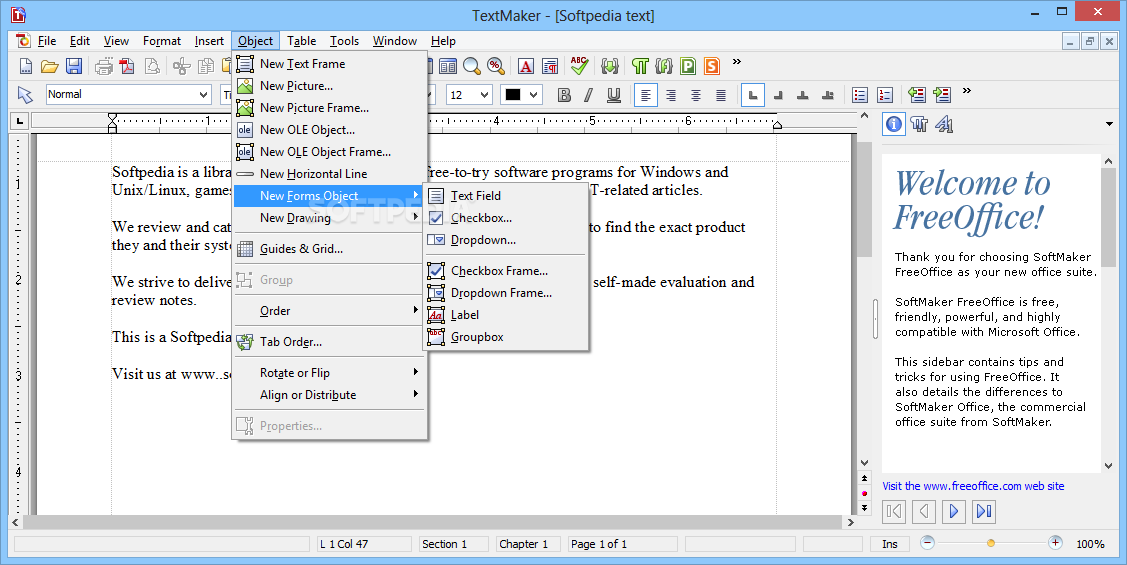Export as PDF using toolbar icon
The width and height of the screenshot is (1127, 565).
127,67
